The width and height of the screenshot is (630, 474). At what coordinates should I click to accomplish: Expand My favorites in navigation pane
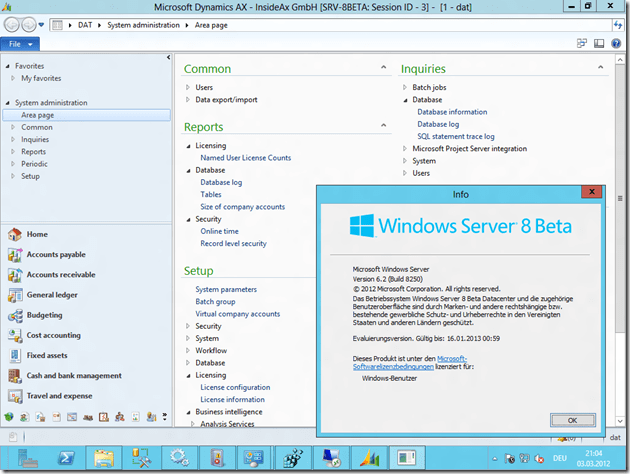[x=13, y=78]
